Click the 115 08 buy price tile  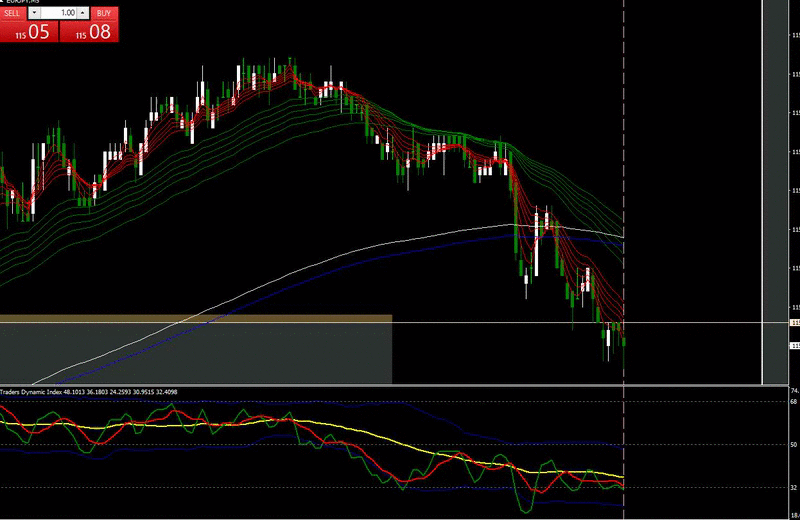[89, 31]
